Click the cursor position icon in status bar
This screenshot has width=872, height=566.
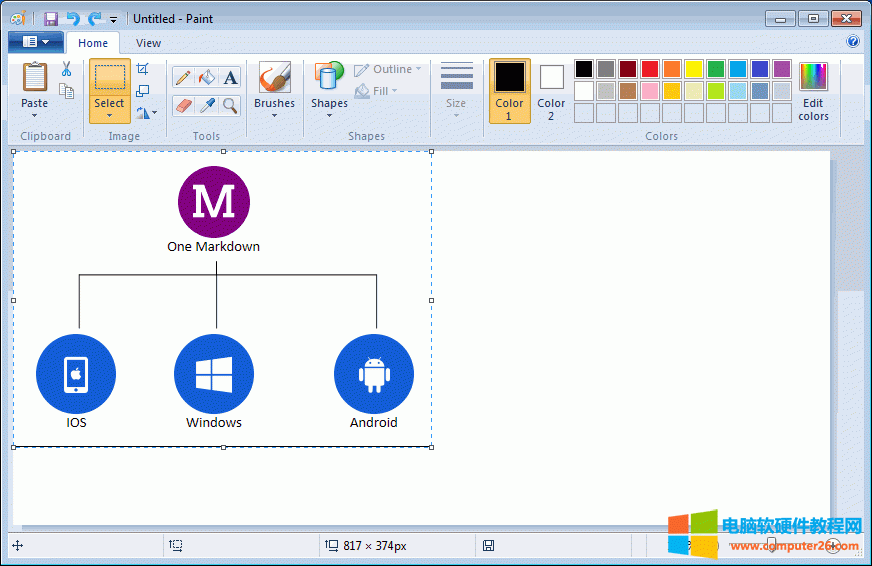click(x=18, y=545)
